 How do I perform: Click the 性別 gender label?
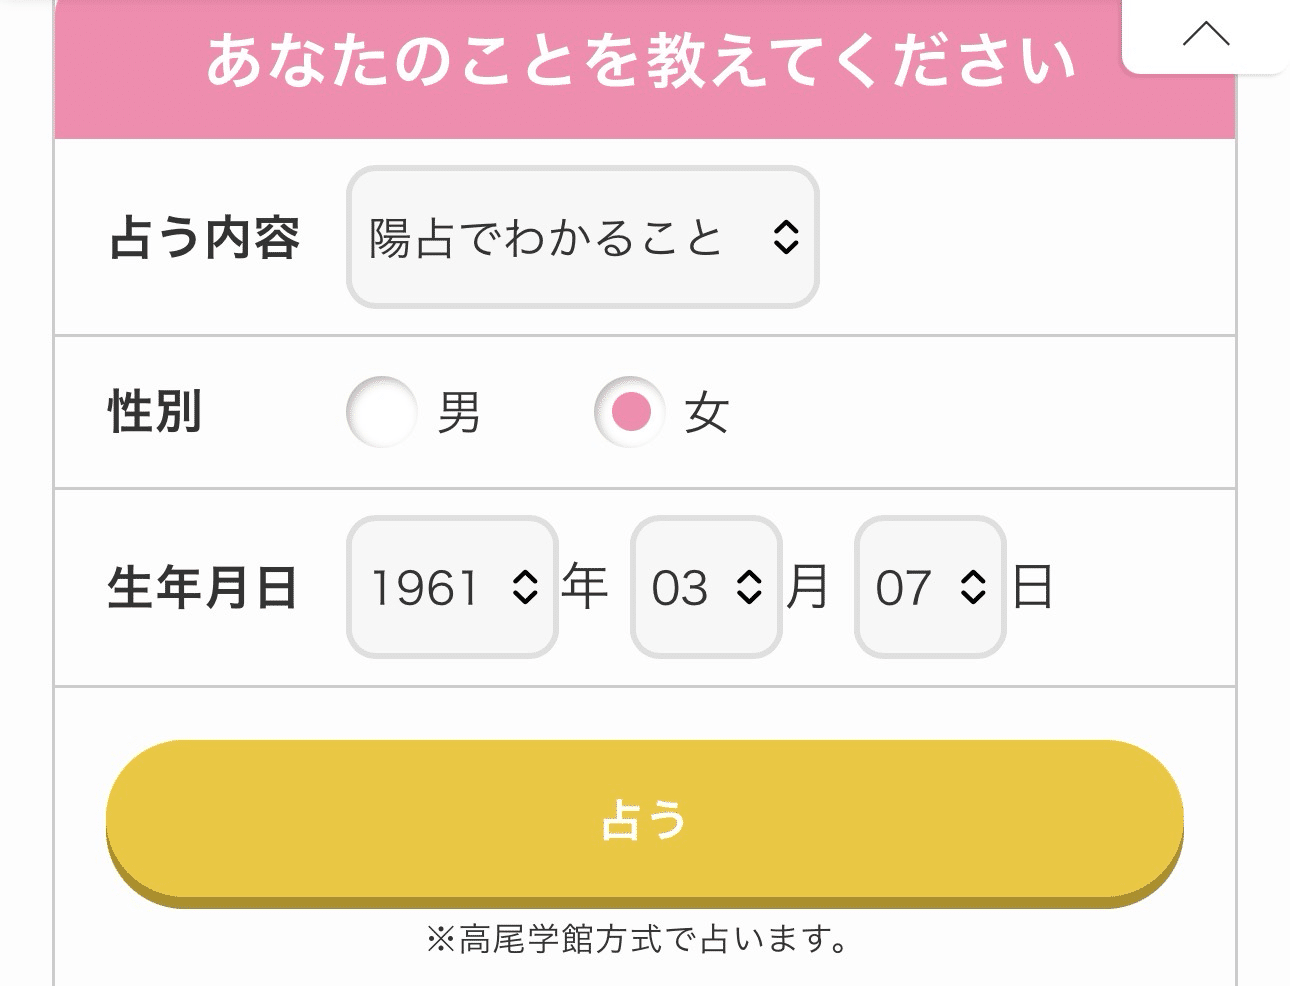[x=155, y=412]
